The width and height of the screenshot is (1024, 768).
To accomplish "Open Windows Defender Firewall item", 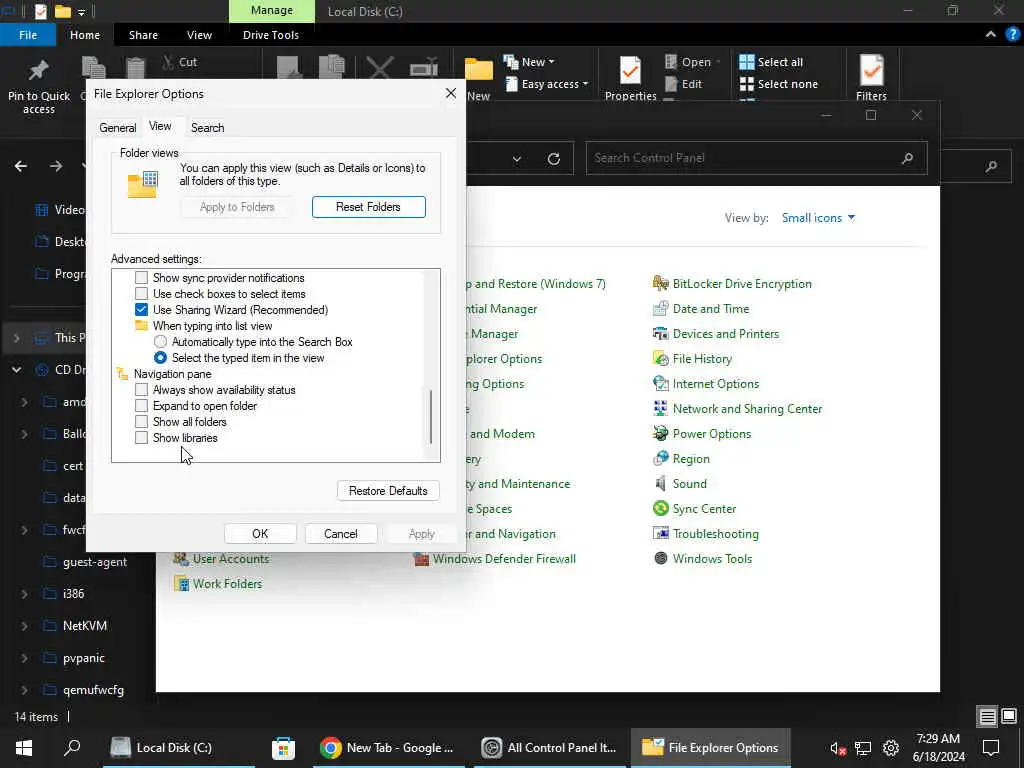I will pos(495,558).
